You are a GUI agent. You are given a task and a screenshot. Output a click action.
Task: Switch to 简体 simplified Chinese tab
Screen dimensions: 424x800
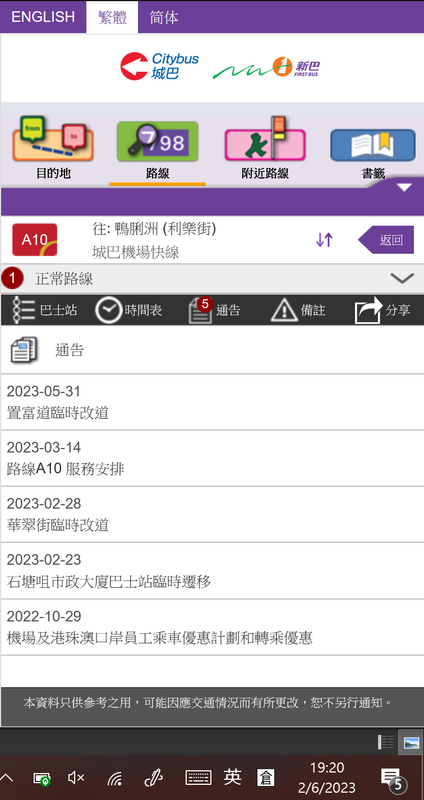(164, 17)
